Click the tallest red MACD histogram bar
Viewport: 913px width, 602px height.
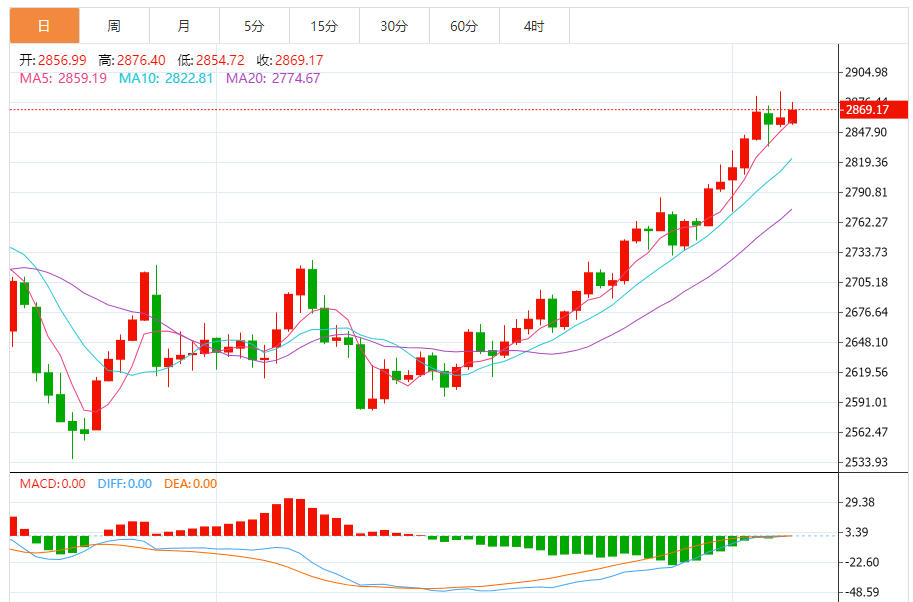tap(289, 517)
